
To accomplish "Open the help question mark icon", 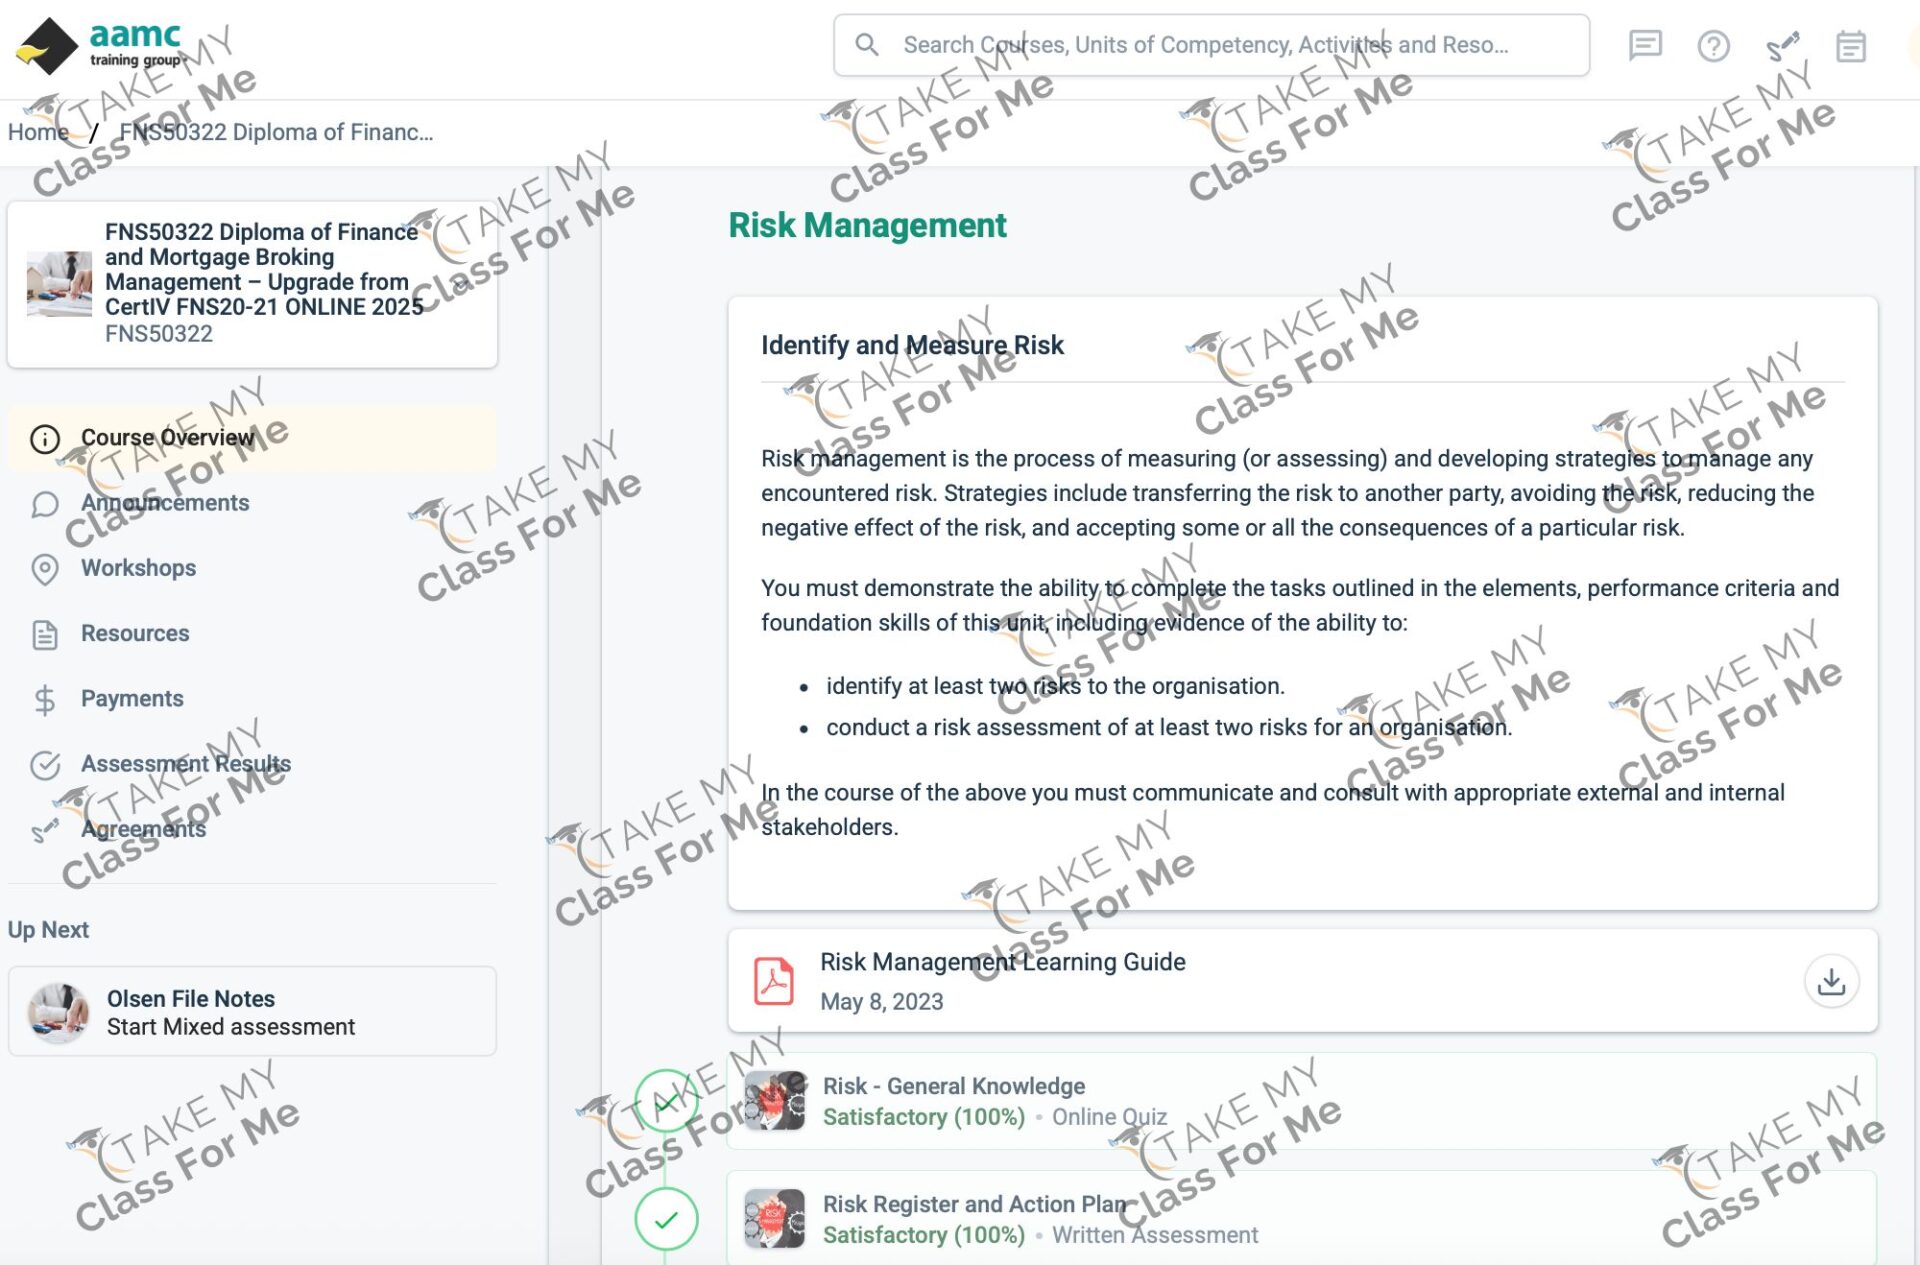I will (x=1713, y=46).
